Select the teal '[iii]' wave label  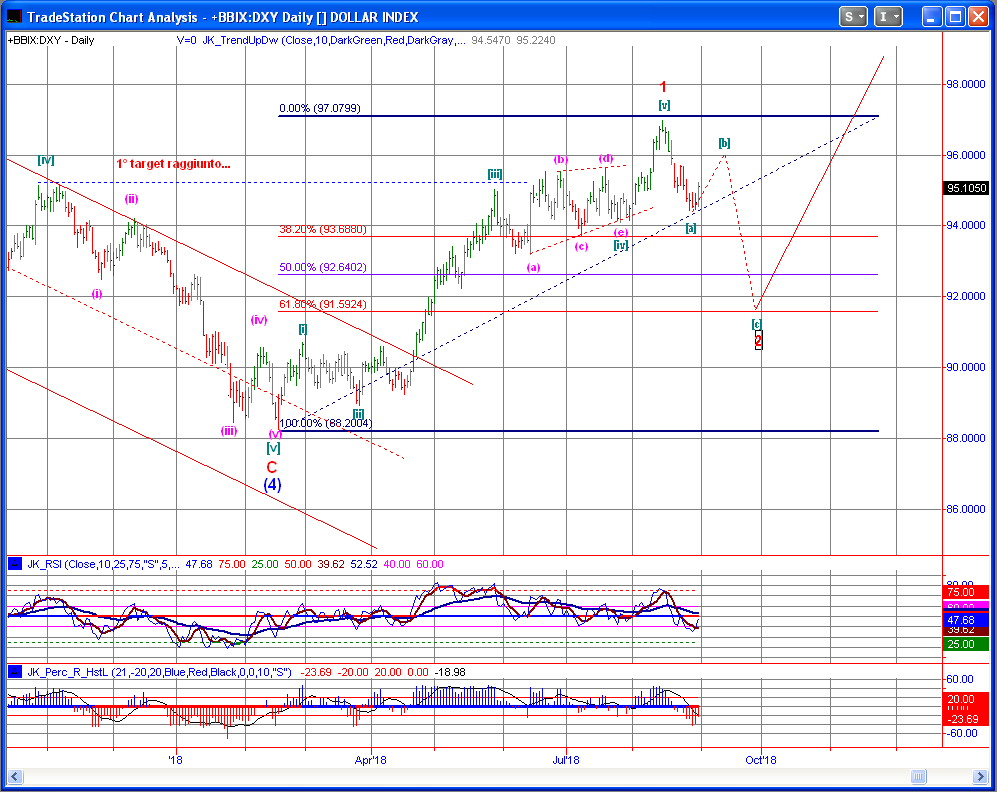point(495,174)
